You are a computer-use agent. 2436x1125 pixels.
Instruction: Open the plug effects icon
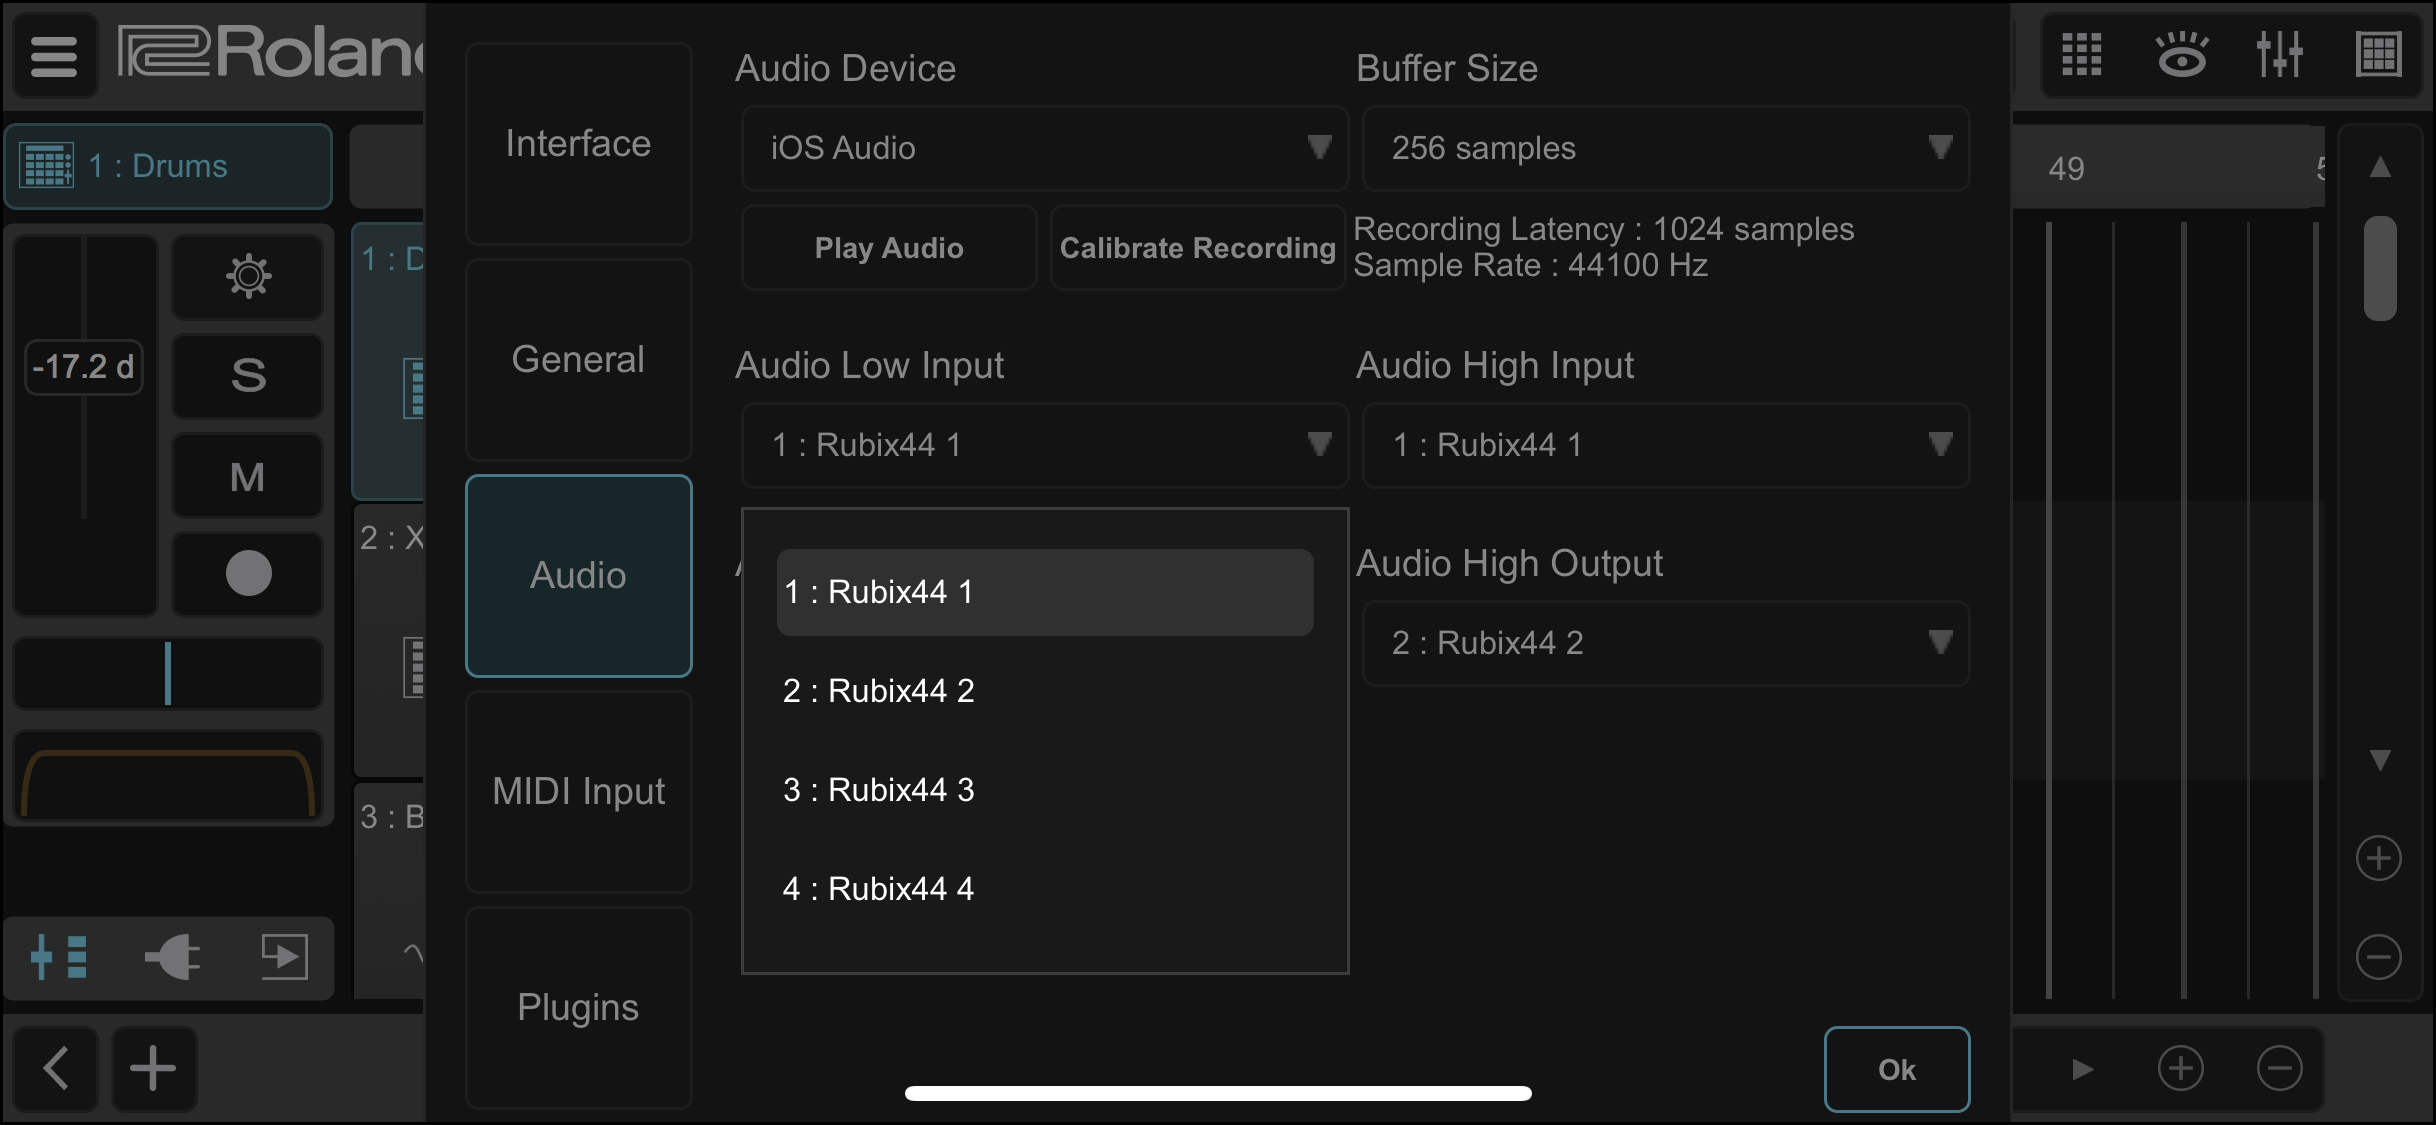click(x=172, y=957)
